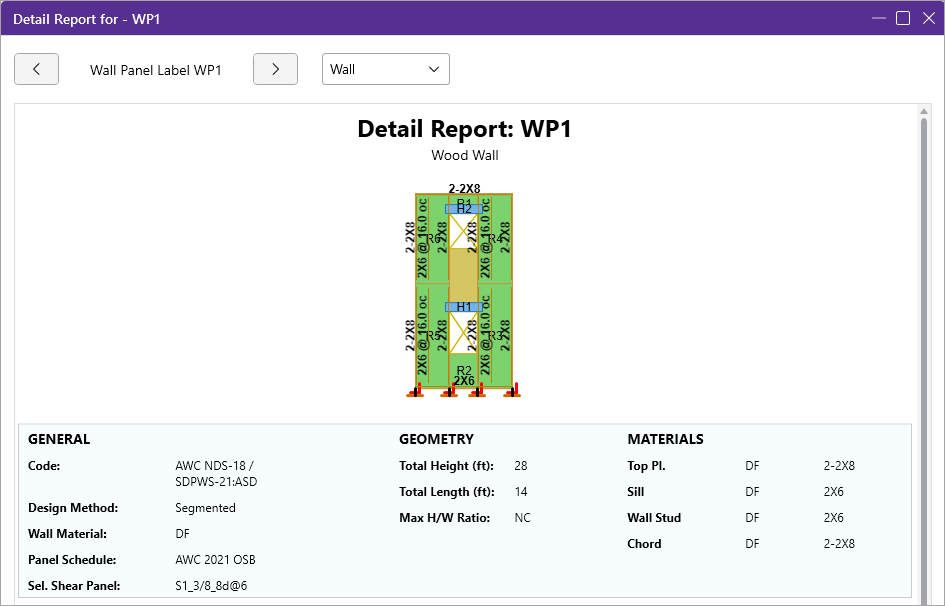The image size is (945, 606).
Task: Click the lower opening X-marked region
Action: (x=463, y=333)
